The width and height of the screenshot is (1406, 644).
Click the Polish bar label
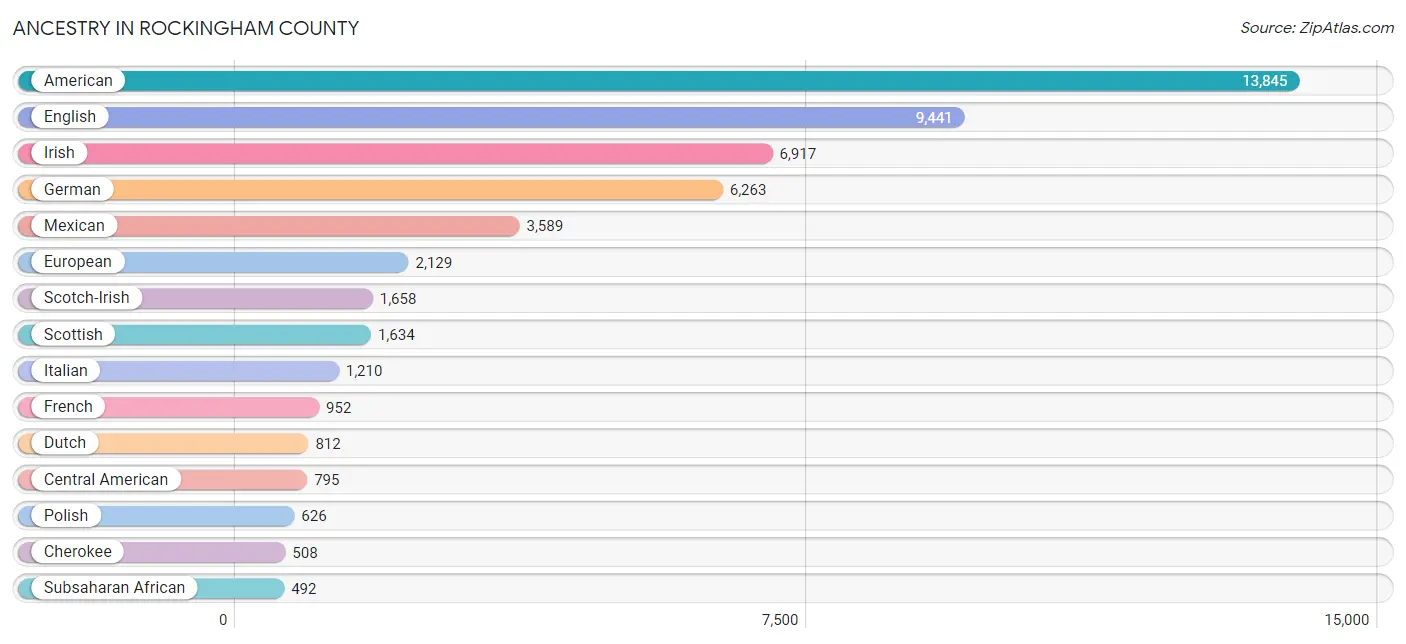[66, 515]
